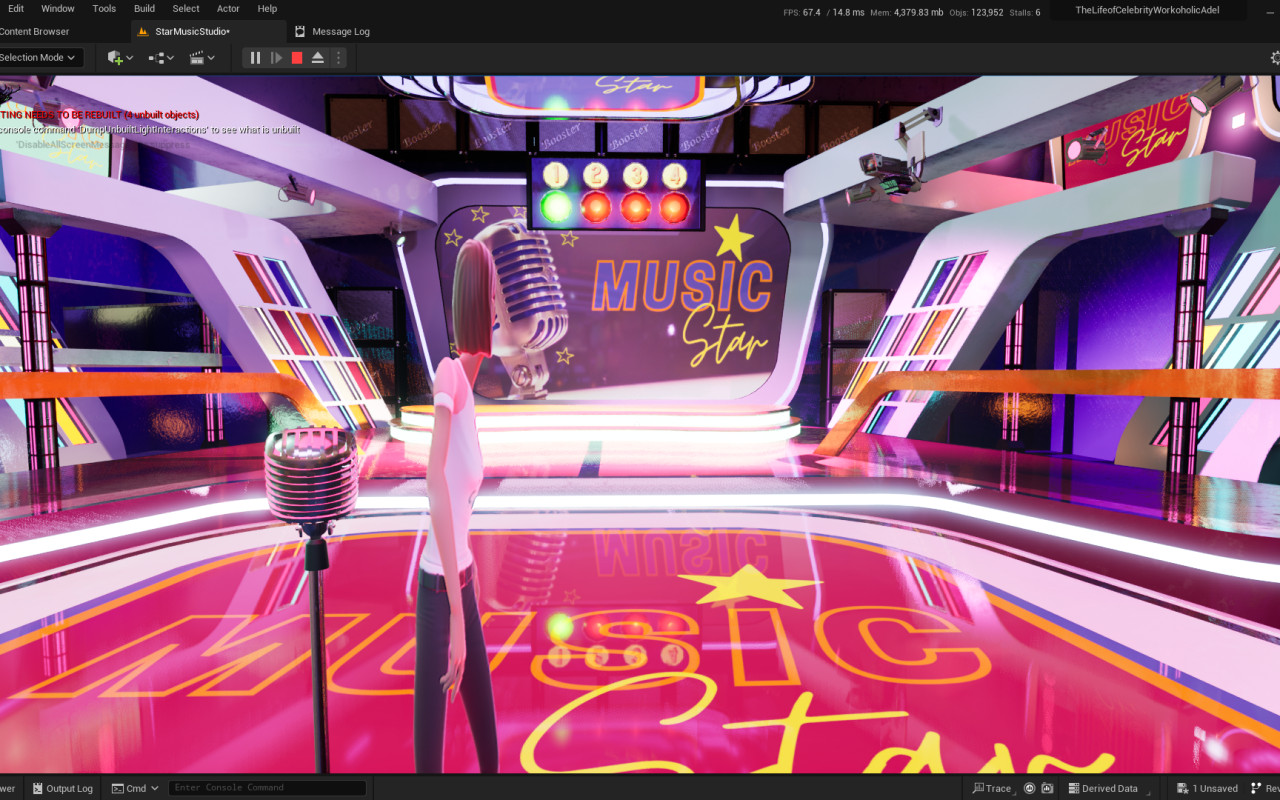Open the Cmd console type dropdown
The image size is (1280, 800).
click(135, 788)
